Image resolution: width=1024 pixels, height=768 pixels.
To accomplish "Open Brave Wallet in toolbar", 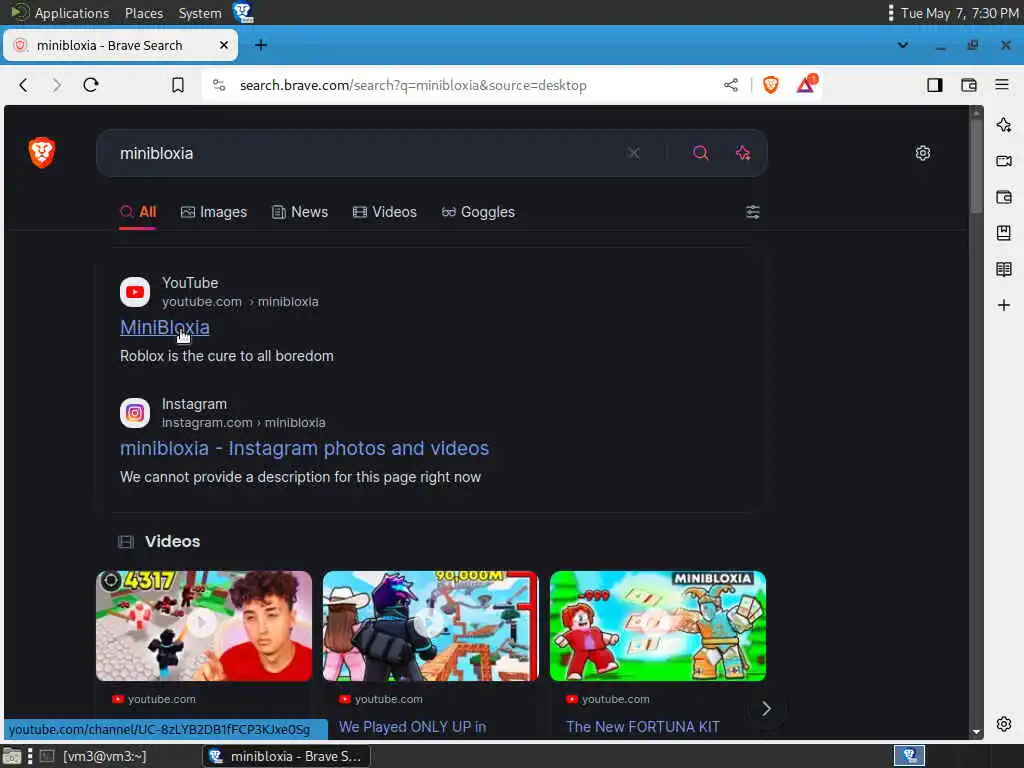I will (968, 85).
